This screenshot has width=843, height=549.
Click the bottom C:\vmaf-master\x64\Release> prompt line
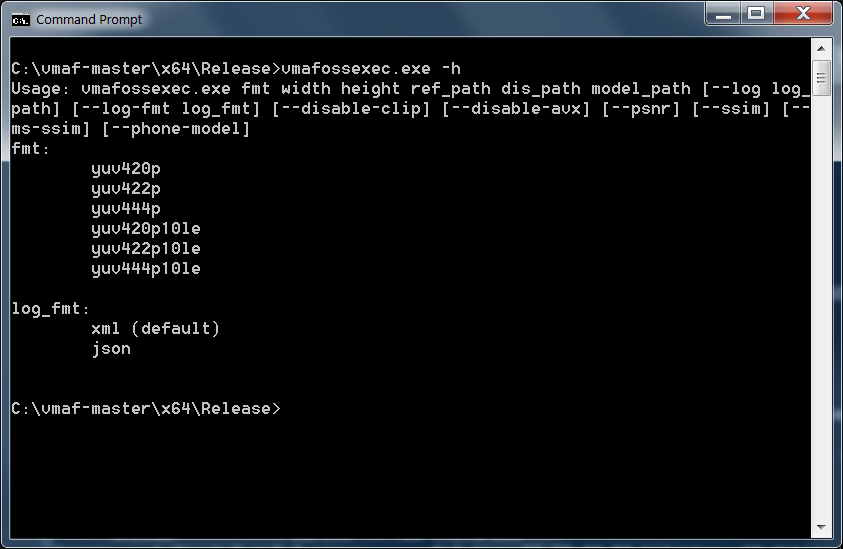[x=146, y=409]
